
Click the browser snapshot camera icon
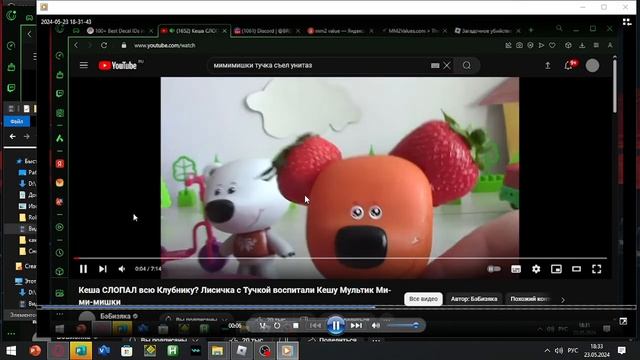pos(519,45)
